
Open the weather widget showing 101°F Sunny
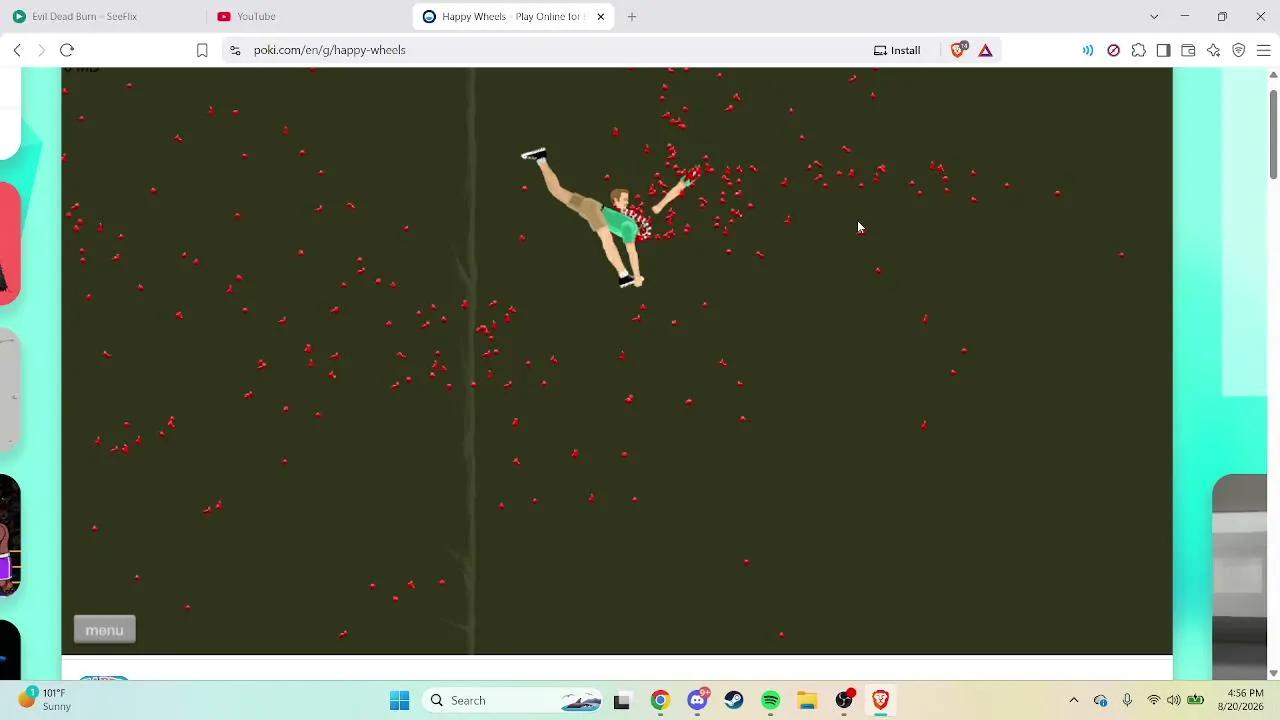click(45, 699)
